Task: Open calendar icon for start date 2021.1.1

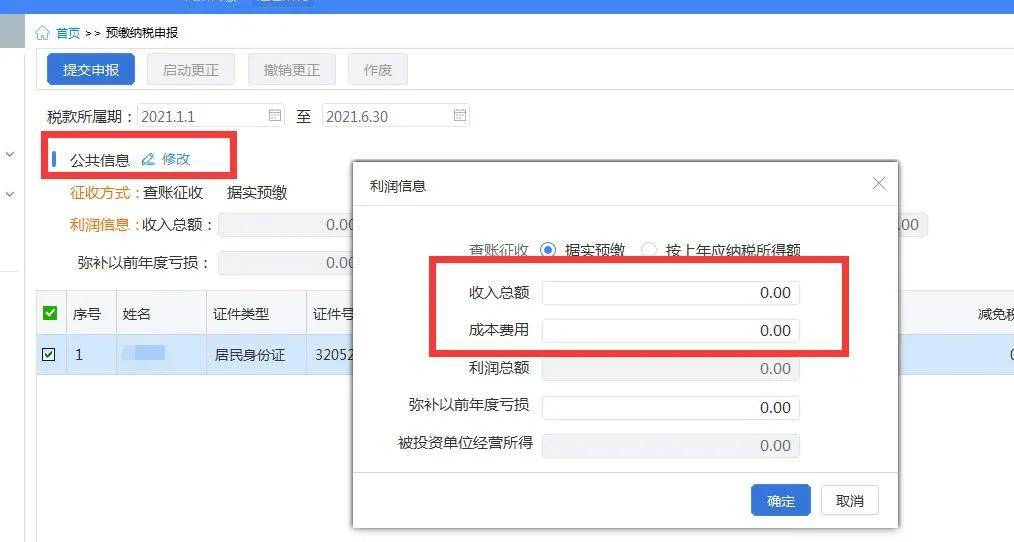Action: click(x=275, y=115)
